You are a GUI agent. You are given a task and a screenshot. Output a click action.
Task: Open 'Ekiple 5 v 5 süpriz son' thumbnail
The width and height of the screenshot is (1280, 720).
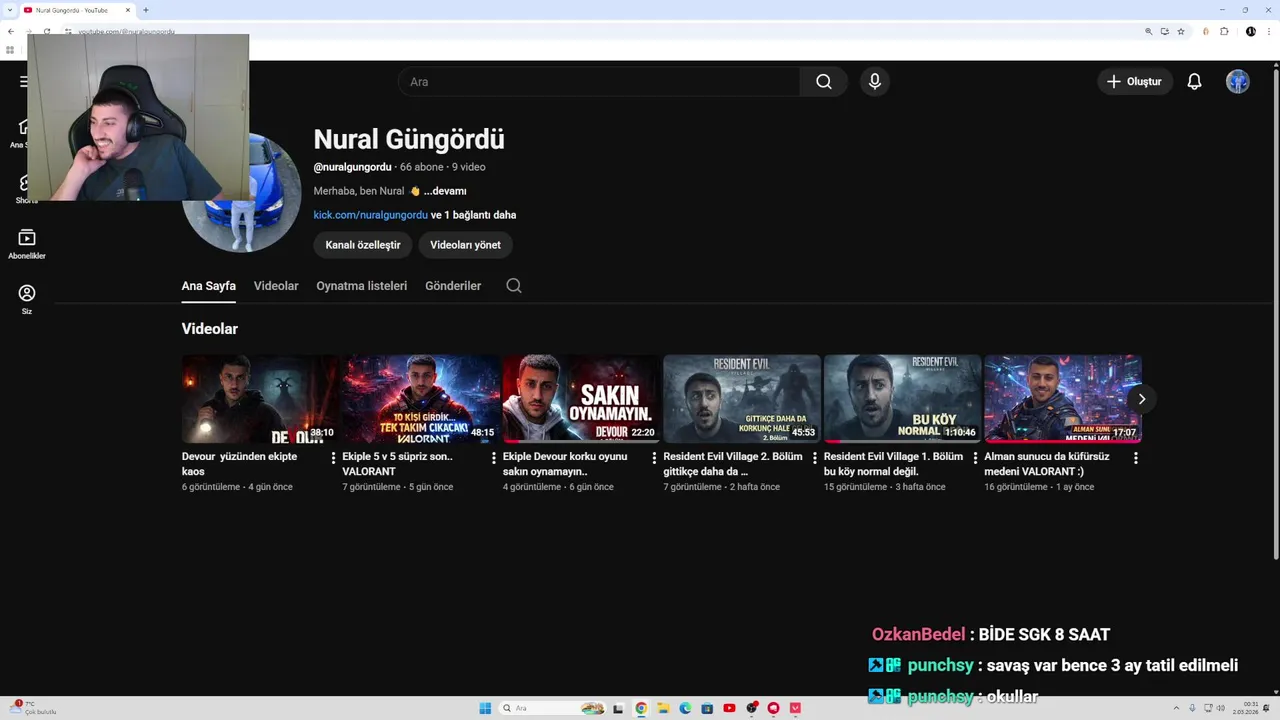(421, 399)
